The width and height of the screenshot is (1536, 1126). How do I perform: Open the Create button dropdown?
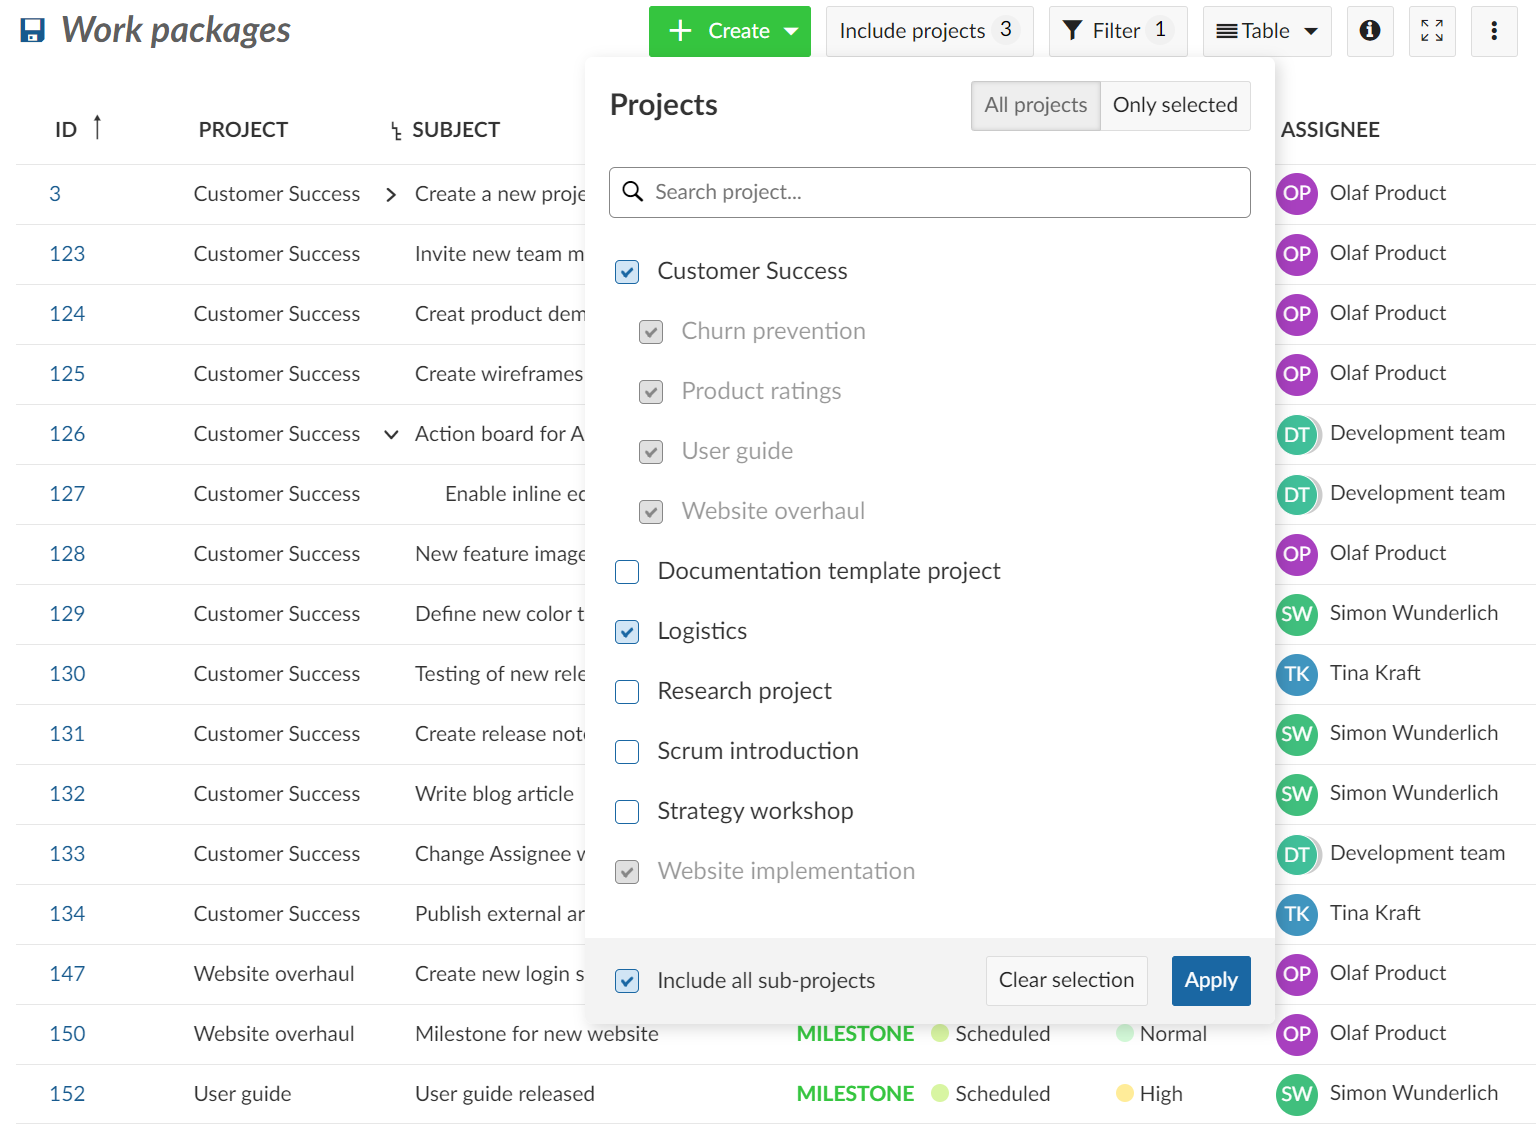(791, 31)
